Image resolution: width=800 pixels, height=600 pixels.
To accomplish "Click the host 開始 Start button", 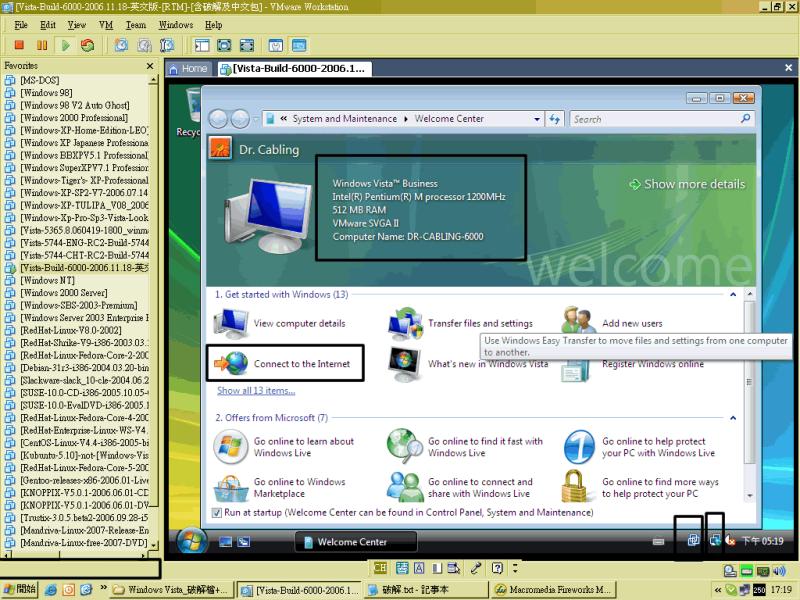I will pyautogui.click(x=19, y=590).
